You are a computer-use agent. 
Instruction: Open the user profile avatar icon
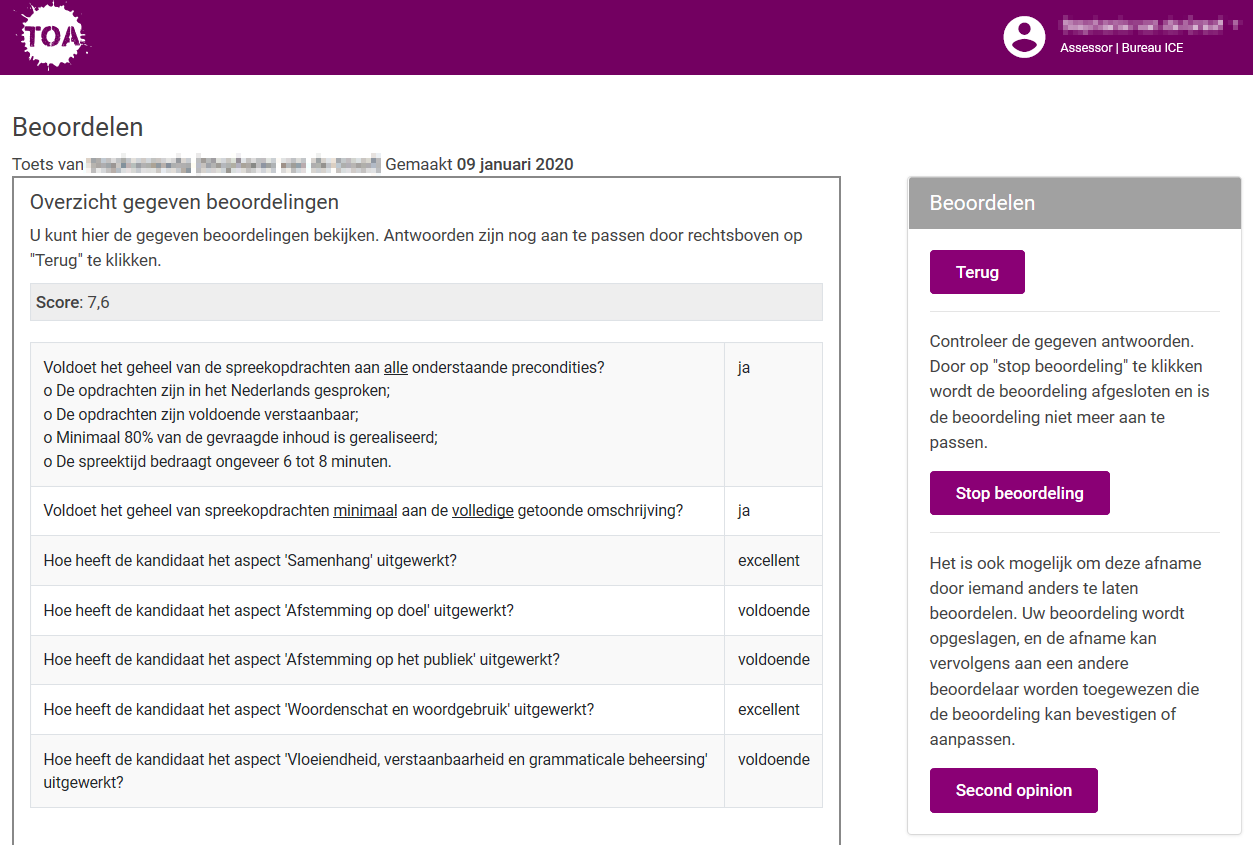pyautogui.click(x=1024, y=37)
